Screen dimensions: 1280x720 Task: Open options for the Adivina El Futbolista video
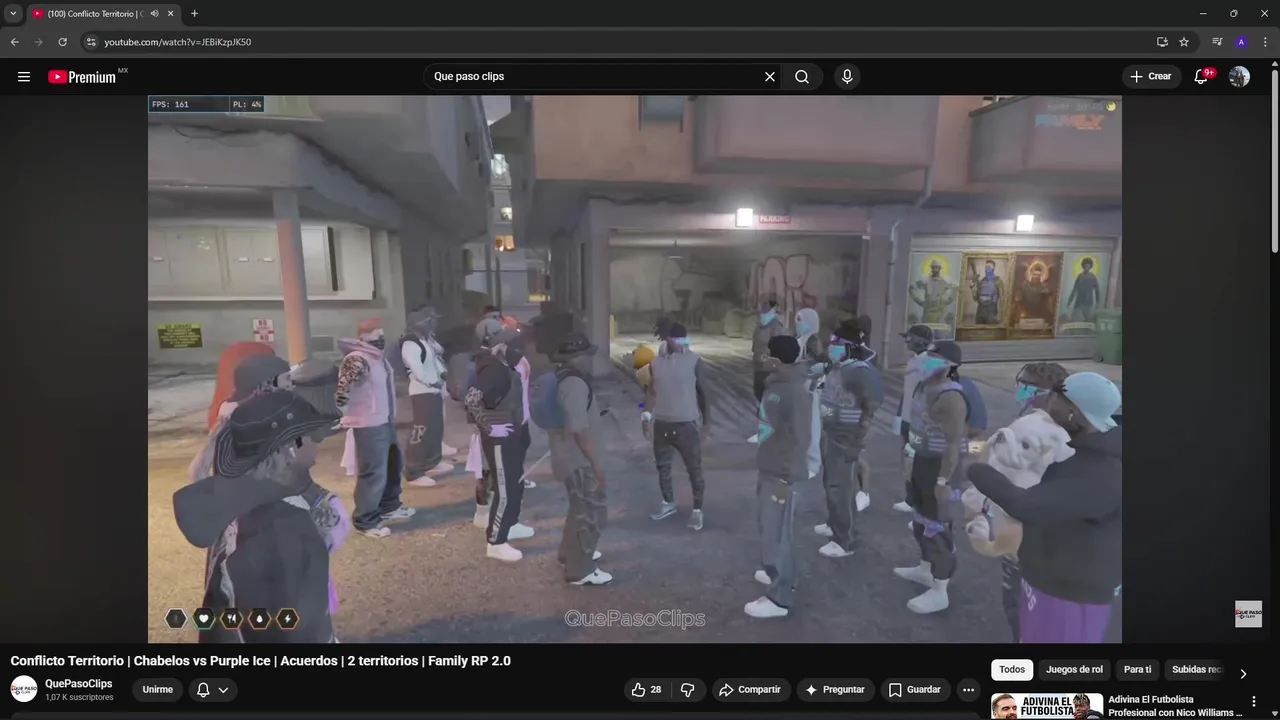(x=1254, y=701)
